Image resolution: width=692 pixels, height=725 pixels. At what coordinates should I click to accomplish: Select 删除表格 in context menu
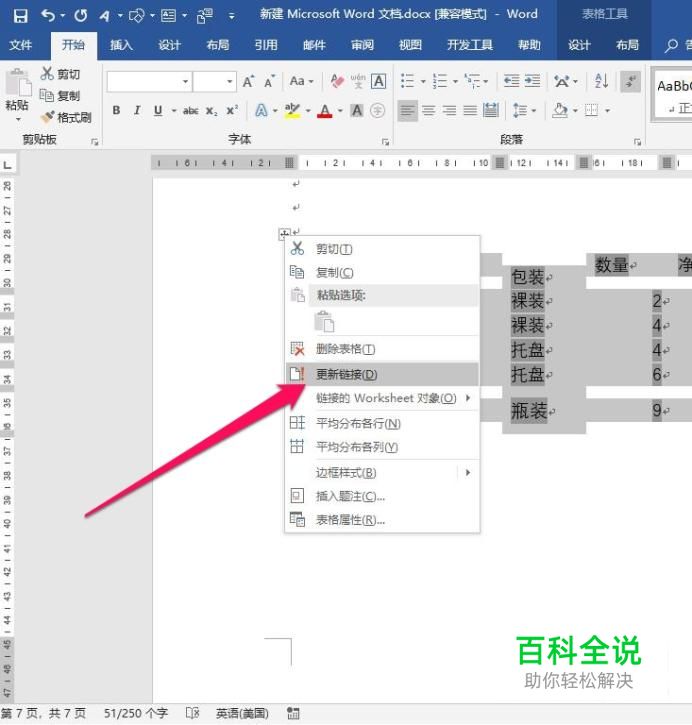click(x=382, y=349)
